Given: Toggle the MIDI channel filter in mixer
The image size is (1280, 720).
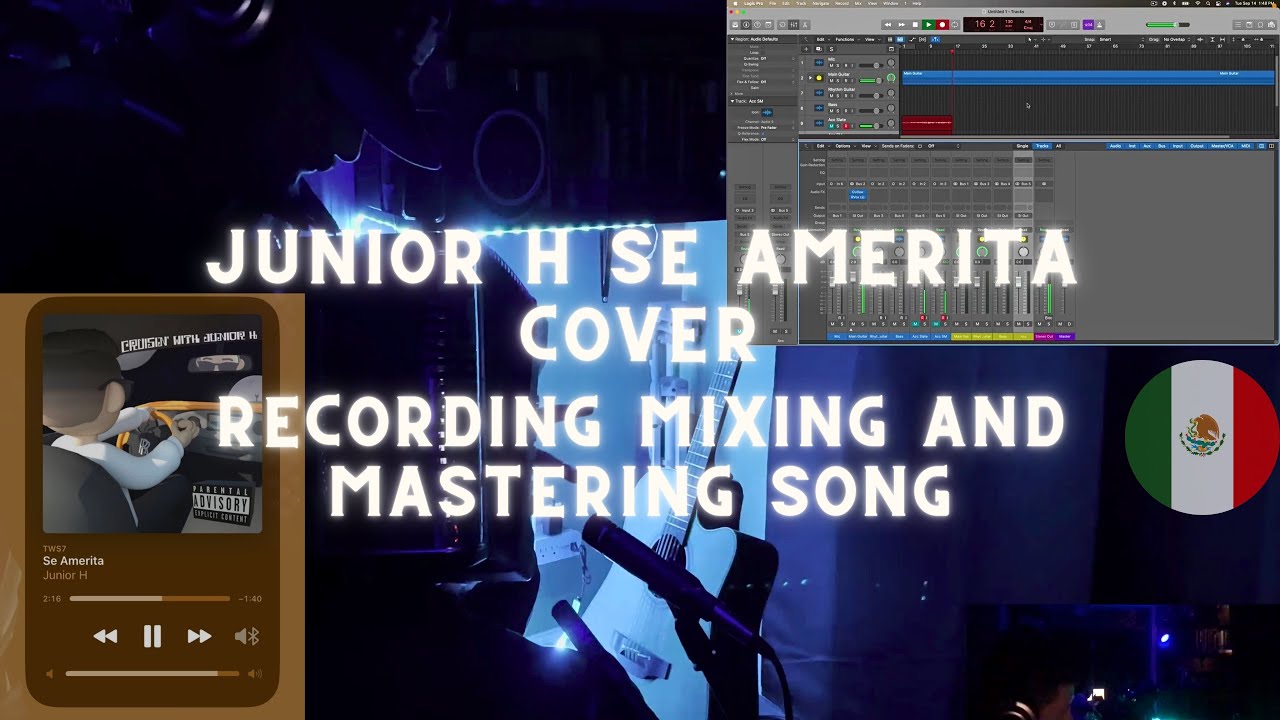Looking at the screenshot, I should coord(1245,146).
